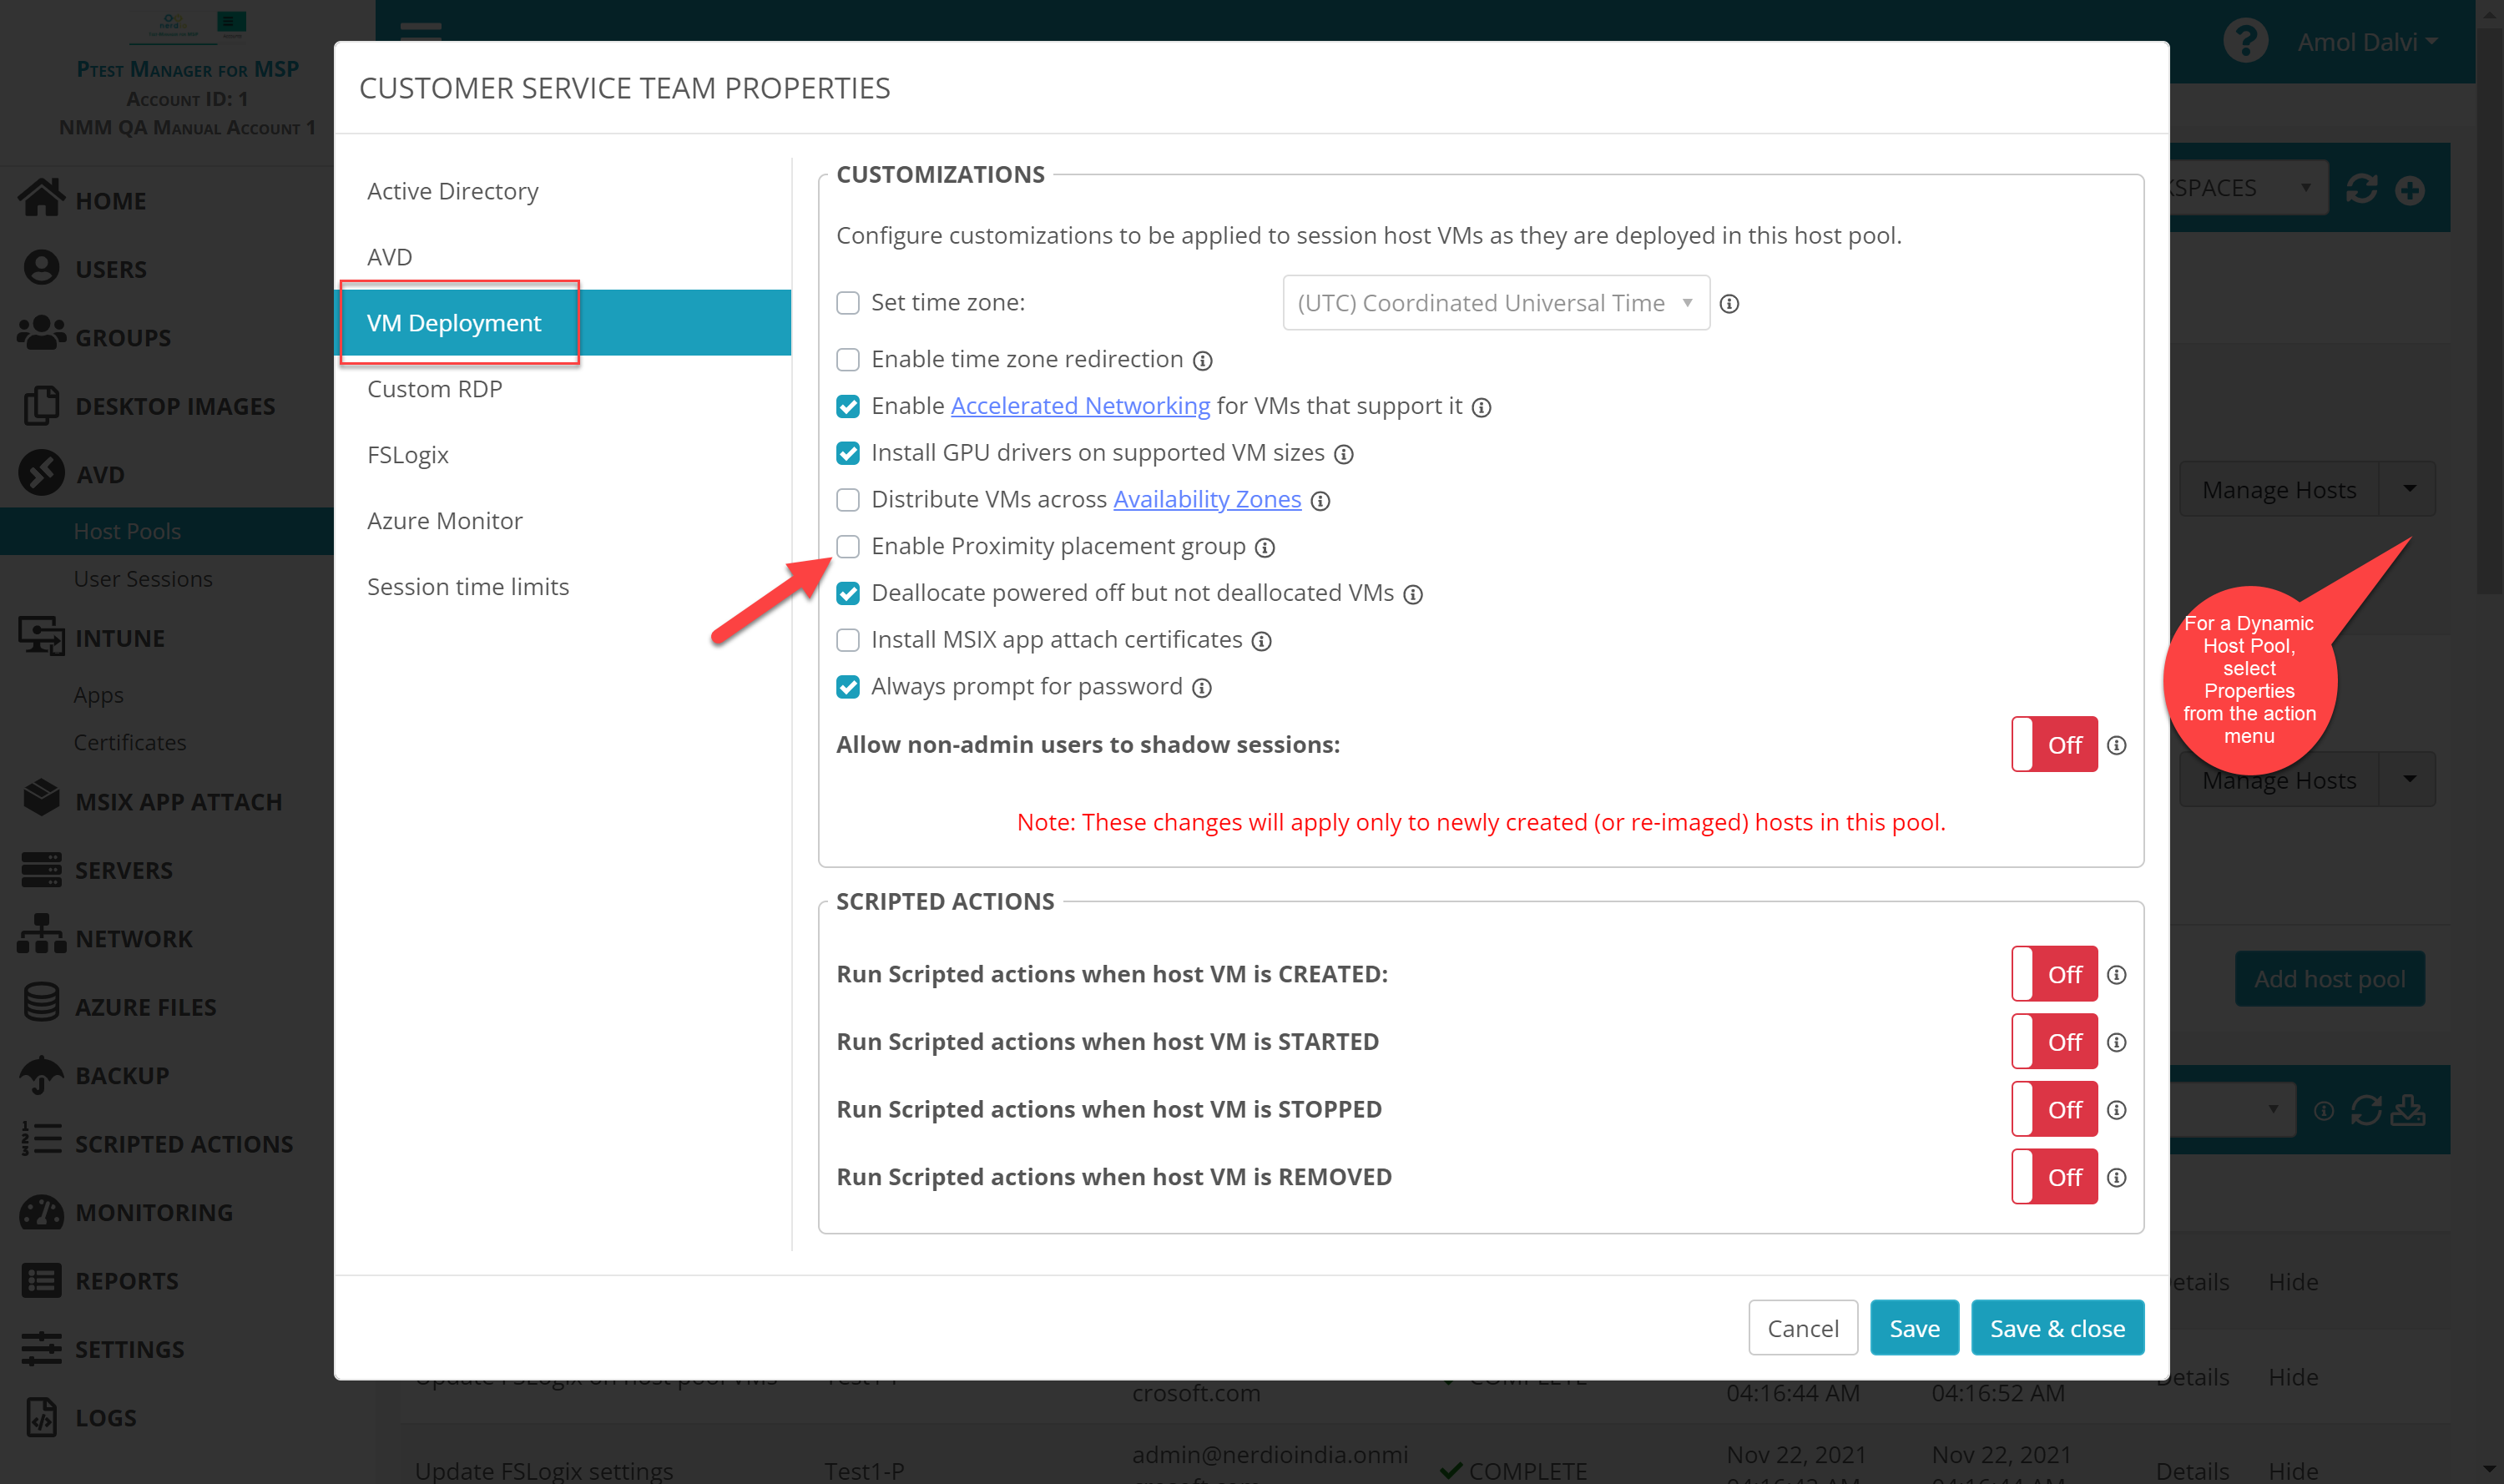Click info icon for scripted actions when VM REMOVED
This screenshot has height=1484, width=2504.
(2117, 1178)
